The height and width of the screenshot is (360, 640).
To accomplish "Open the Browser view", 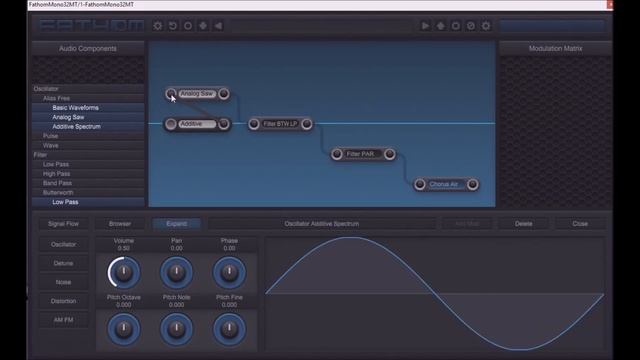I will coord(120,224).
